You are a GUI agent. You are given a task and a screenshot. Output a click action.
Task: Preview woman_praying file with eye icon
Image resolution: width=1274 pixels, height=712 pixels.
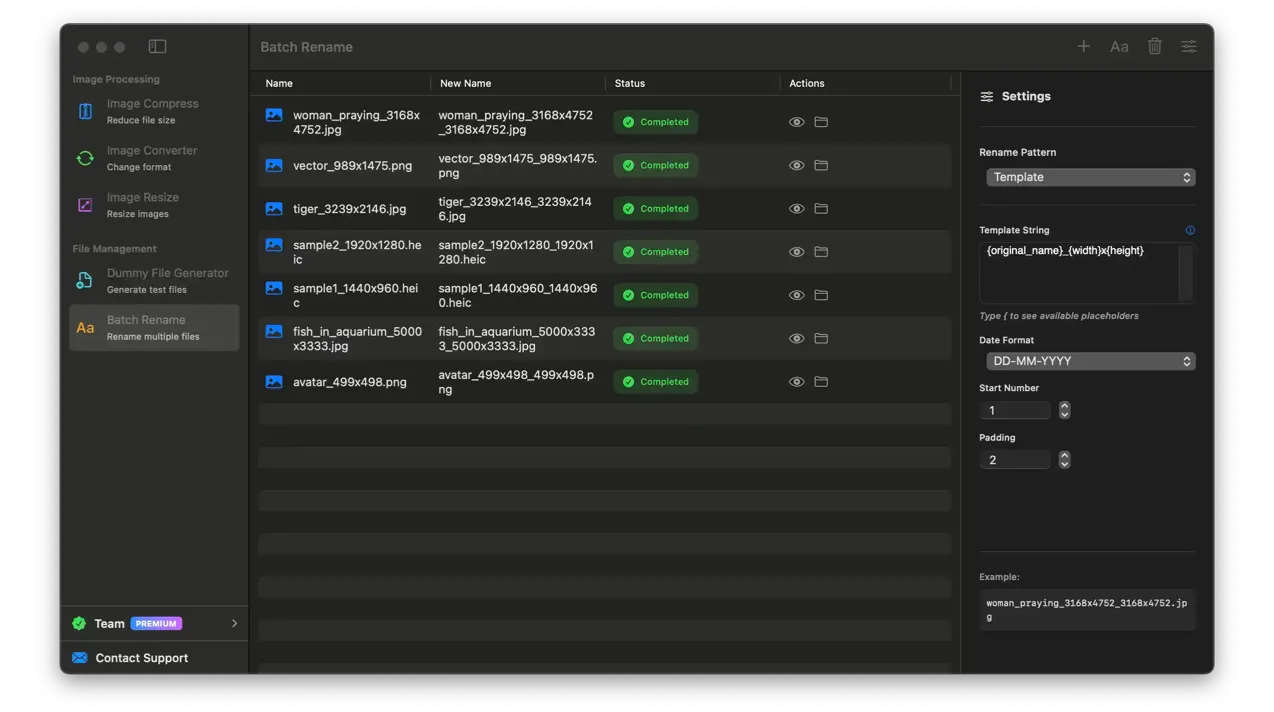[796, 122]
